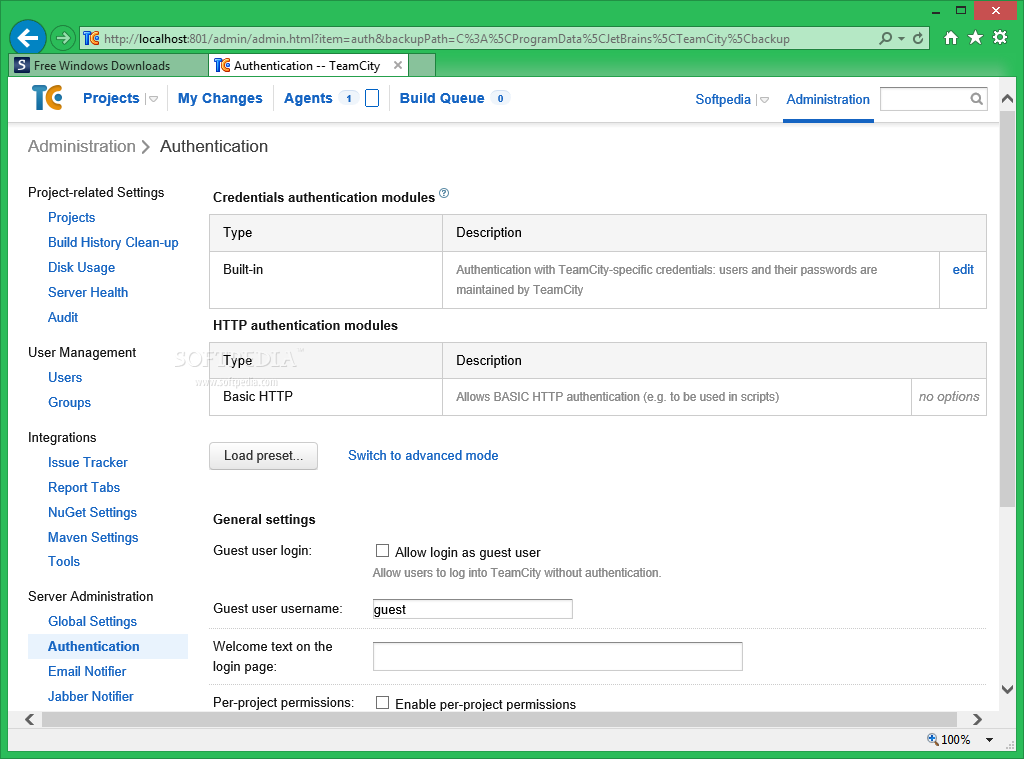Open browser tools gear icon
The image size is (1024, 759).
point(1000,37)
